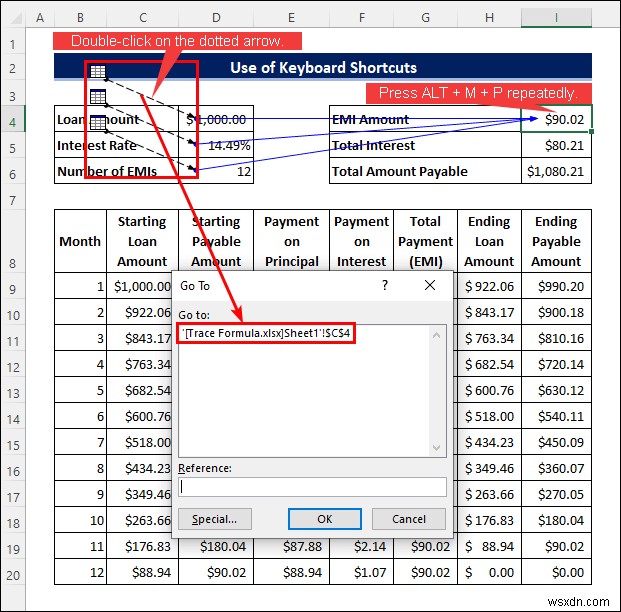Close the Go To dialog

[x=430, y=285]
